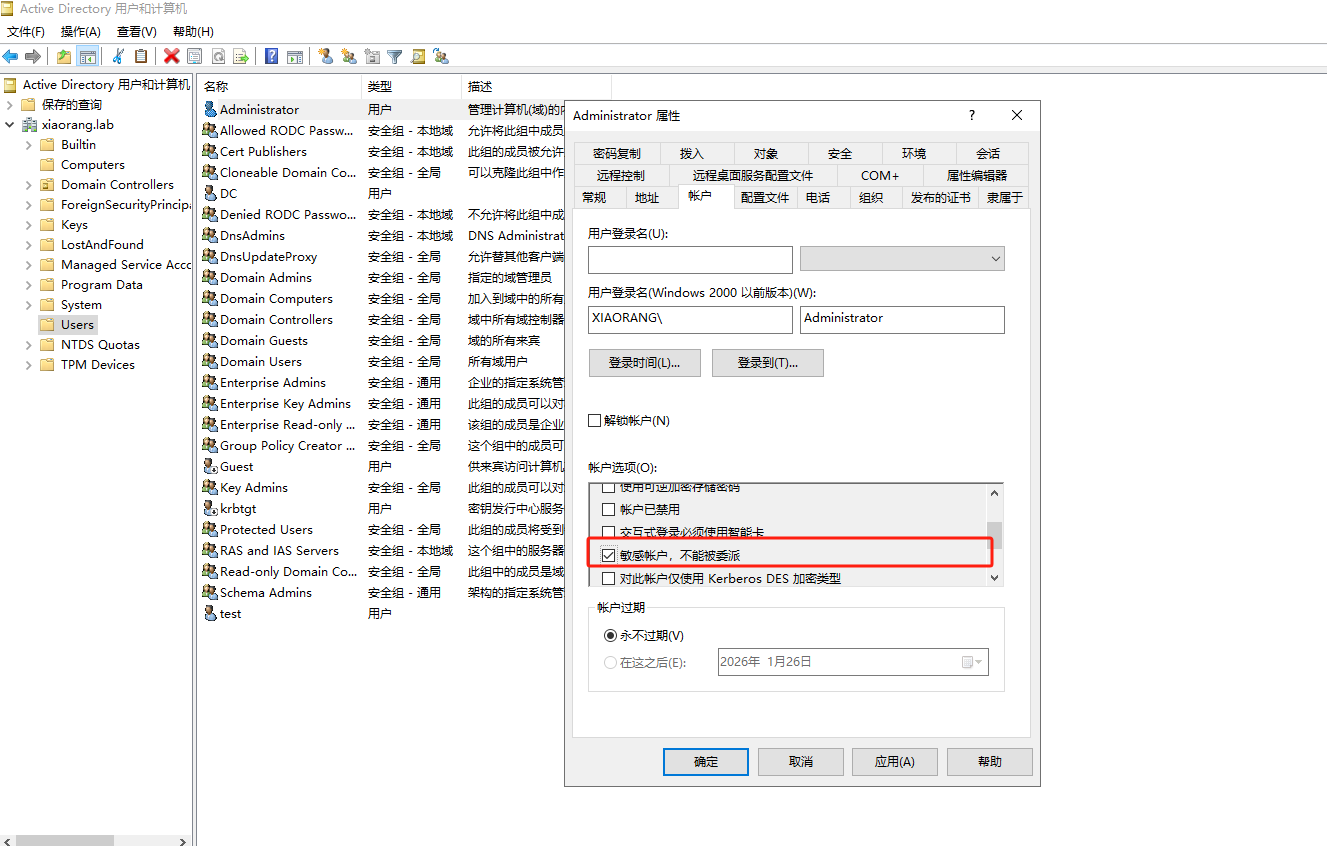This screenshot has height=846, width=1327.
Task: Click the Refresh toolbar icon
Action: coord(218,56)
